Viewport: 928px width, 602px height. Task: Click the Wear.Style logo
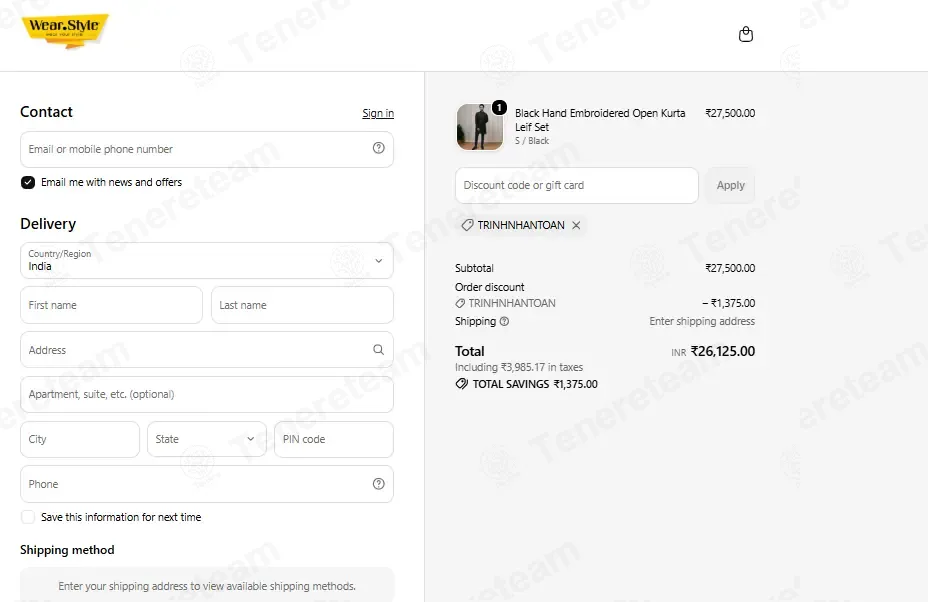click(x=65, y=30)
